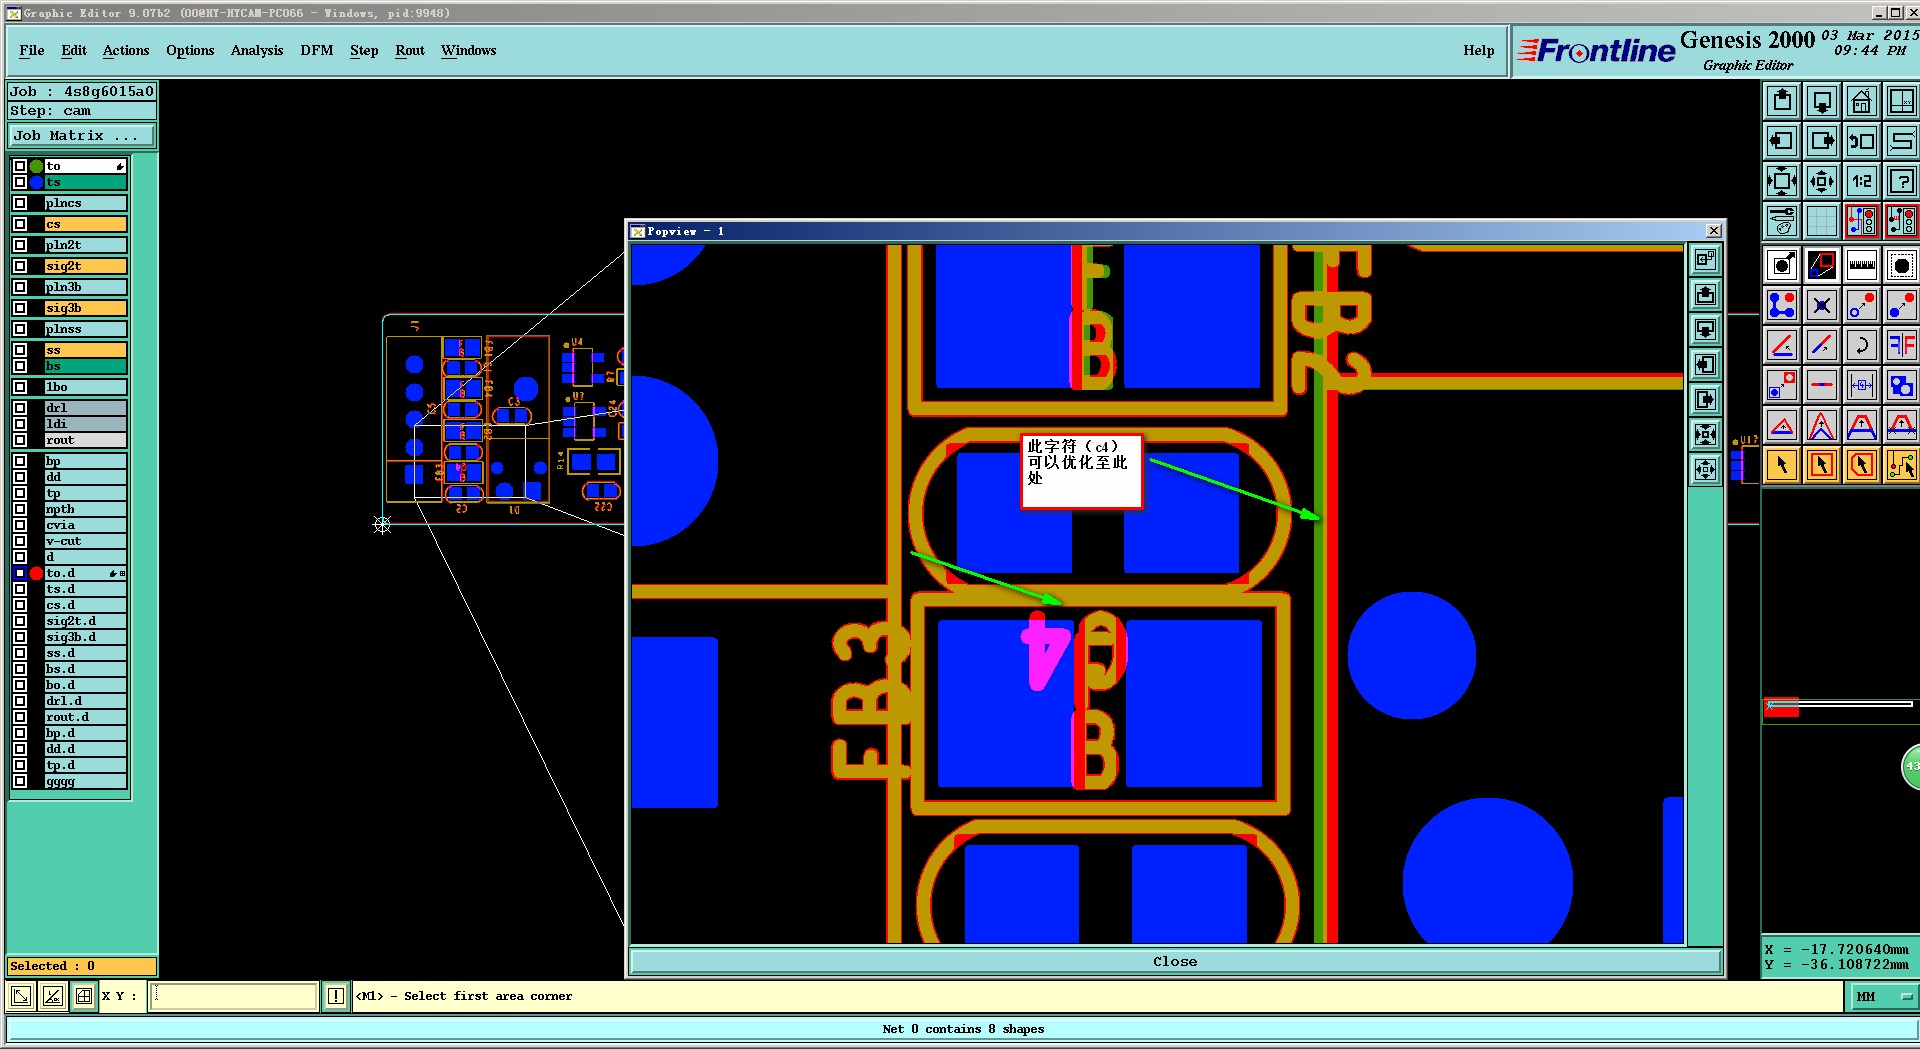The image size is (1920, 1049).
Task: Click the rotate curved-arrow tool icon
Action: (x=1861, y=345)
